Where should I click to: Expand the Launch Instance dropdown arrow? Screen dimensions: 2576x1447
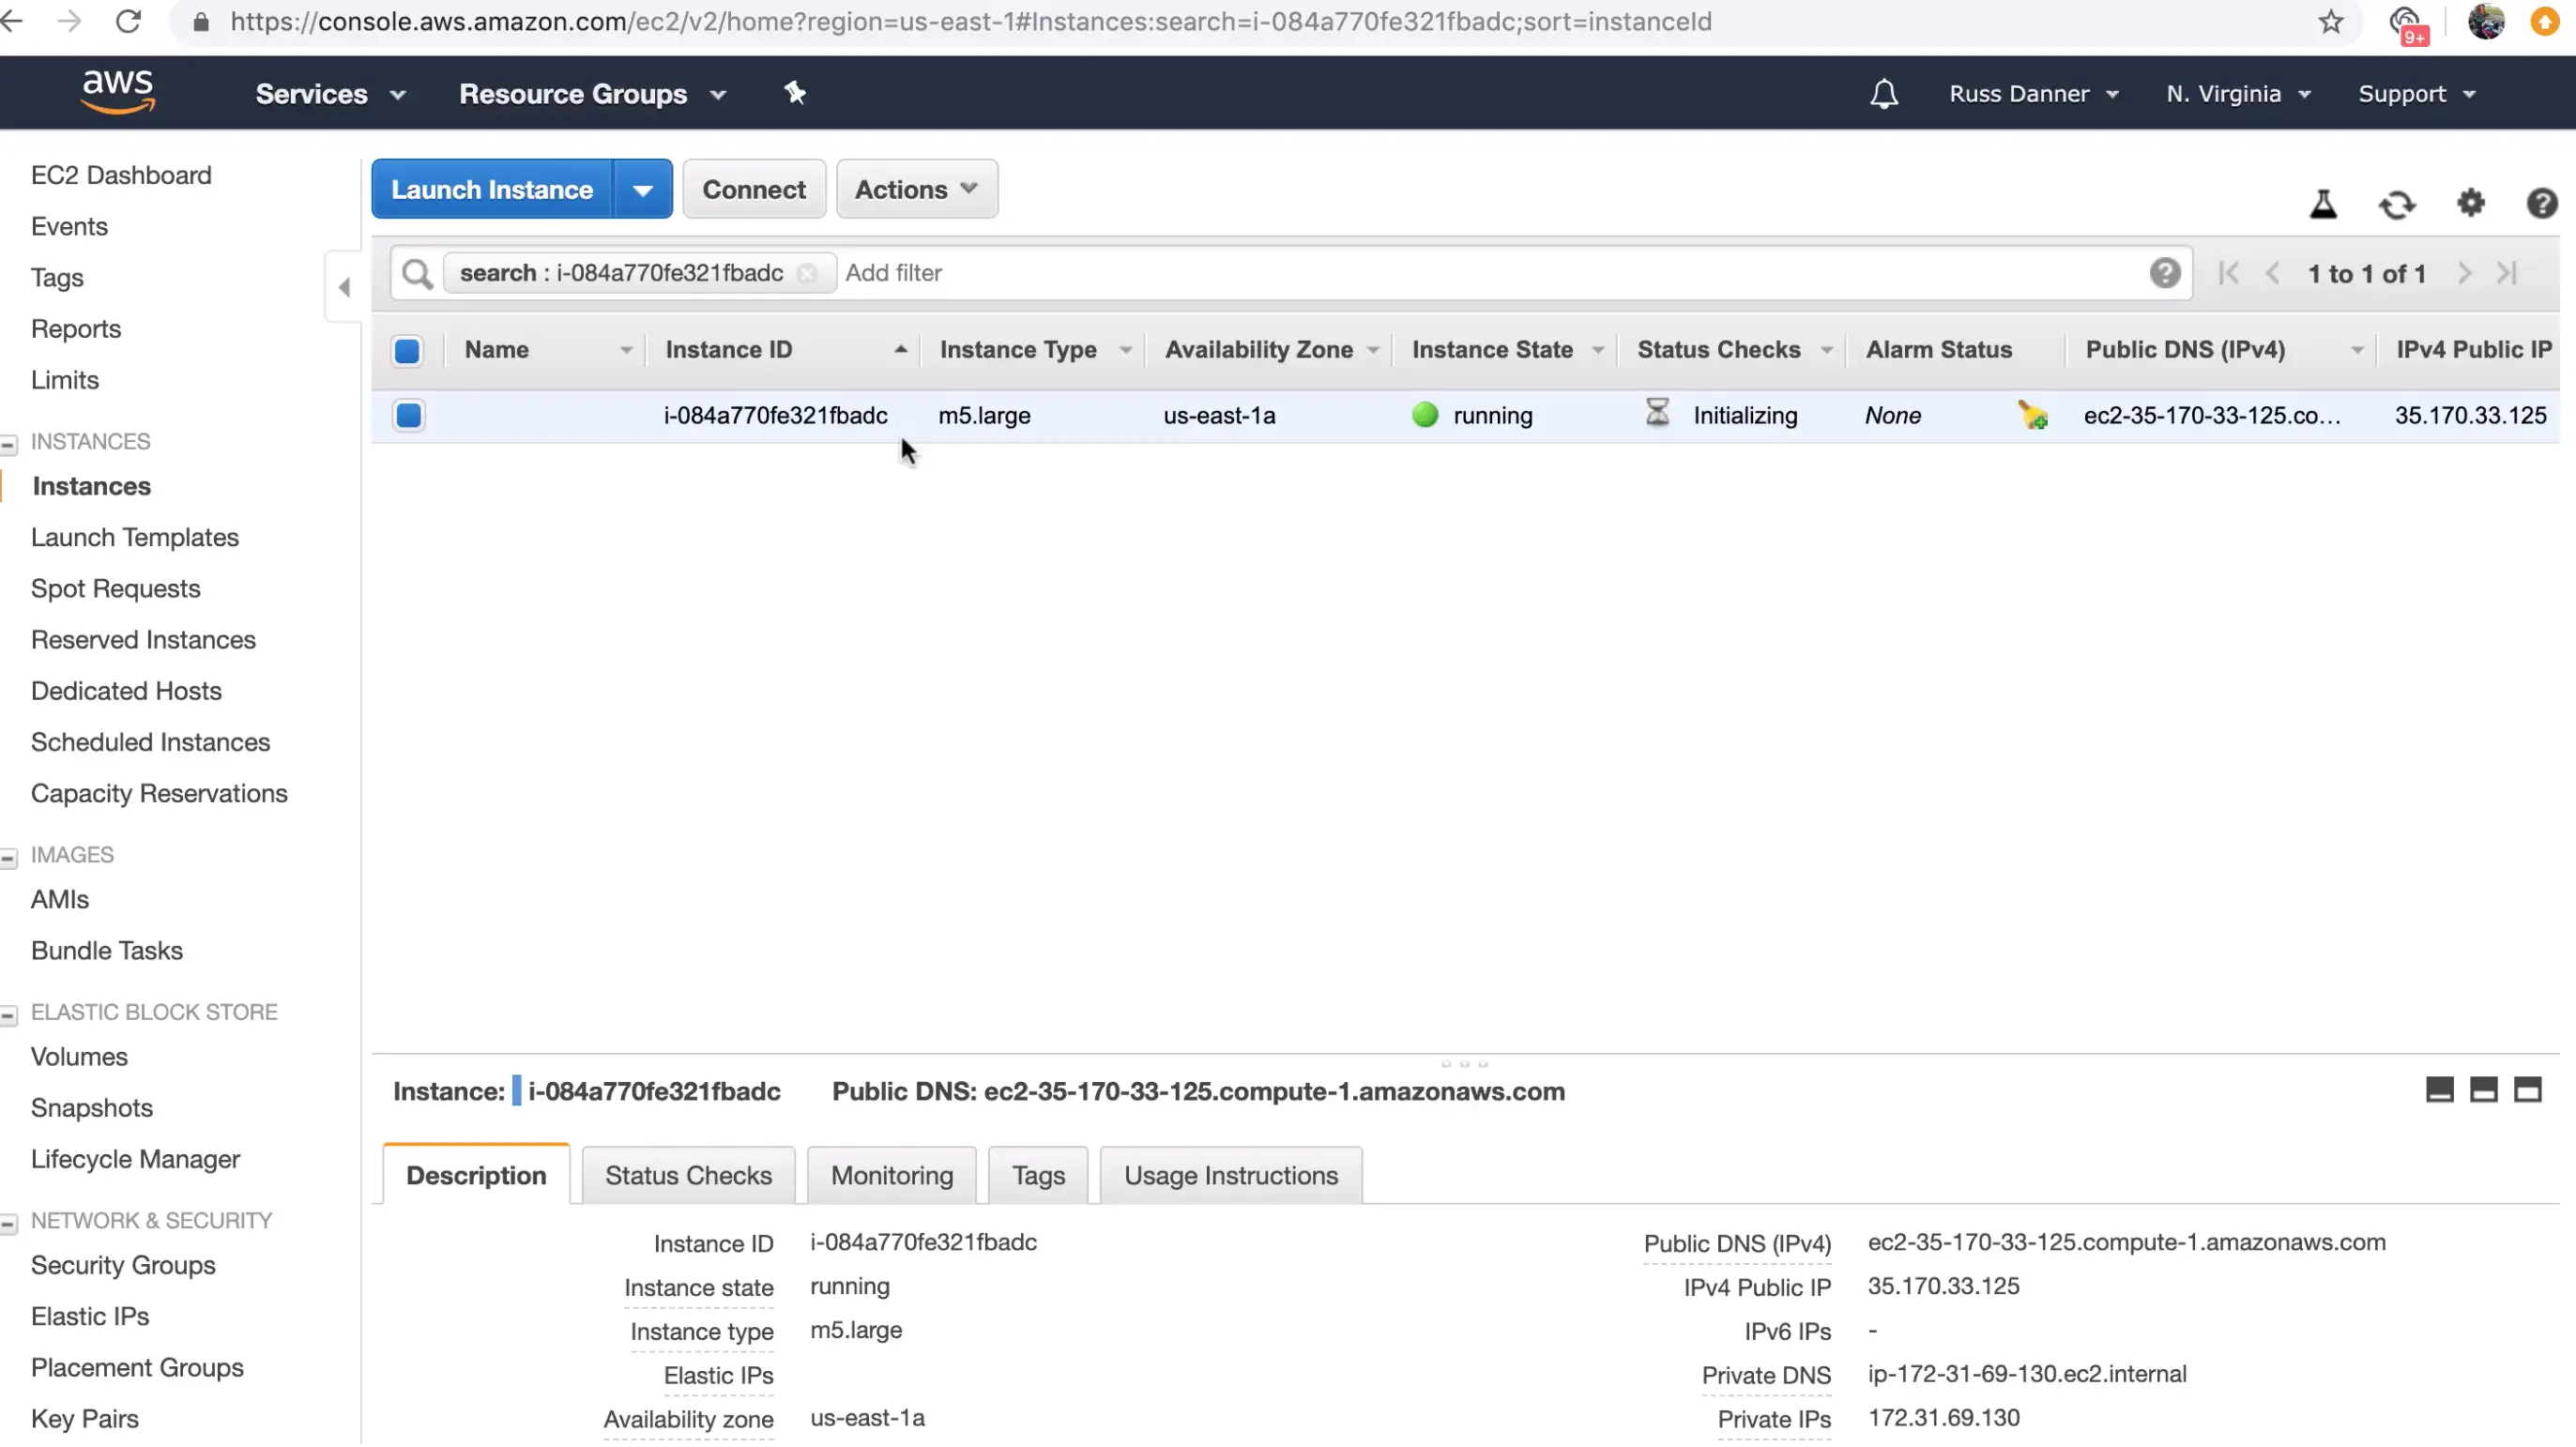(x=642, y=190)
